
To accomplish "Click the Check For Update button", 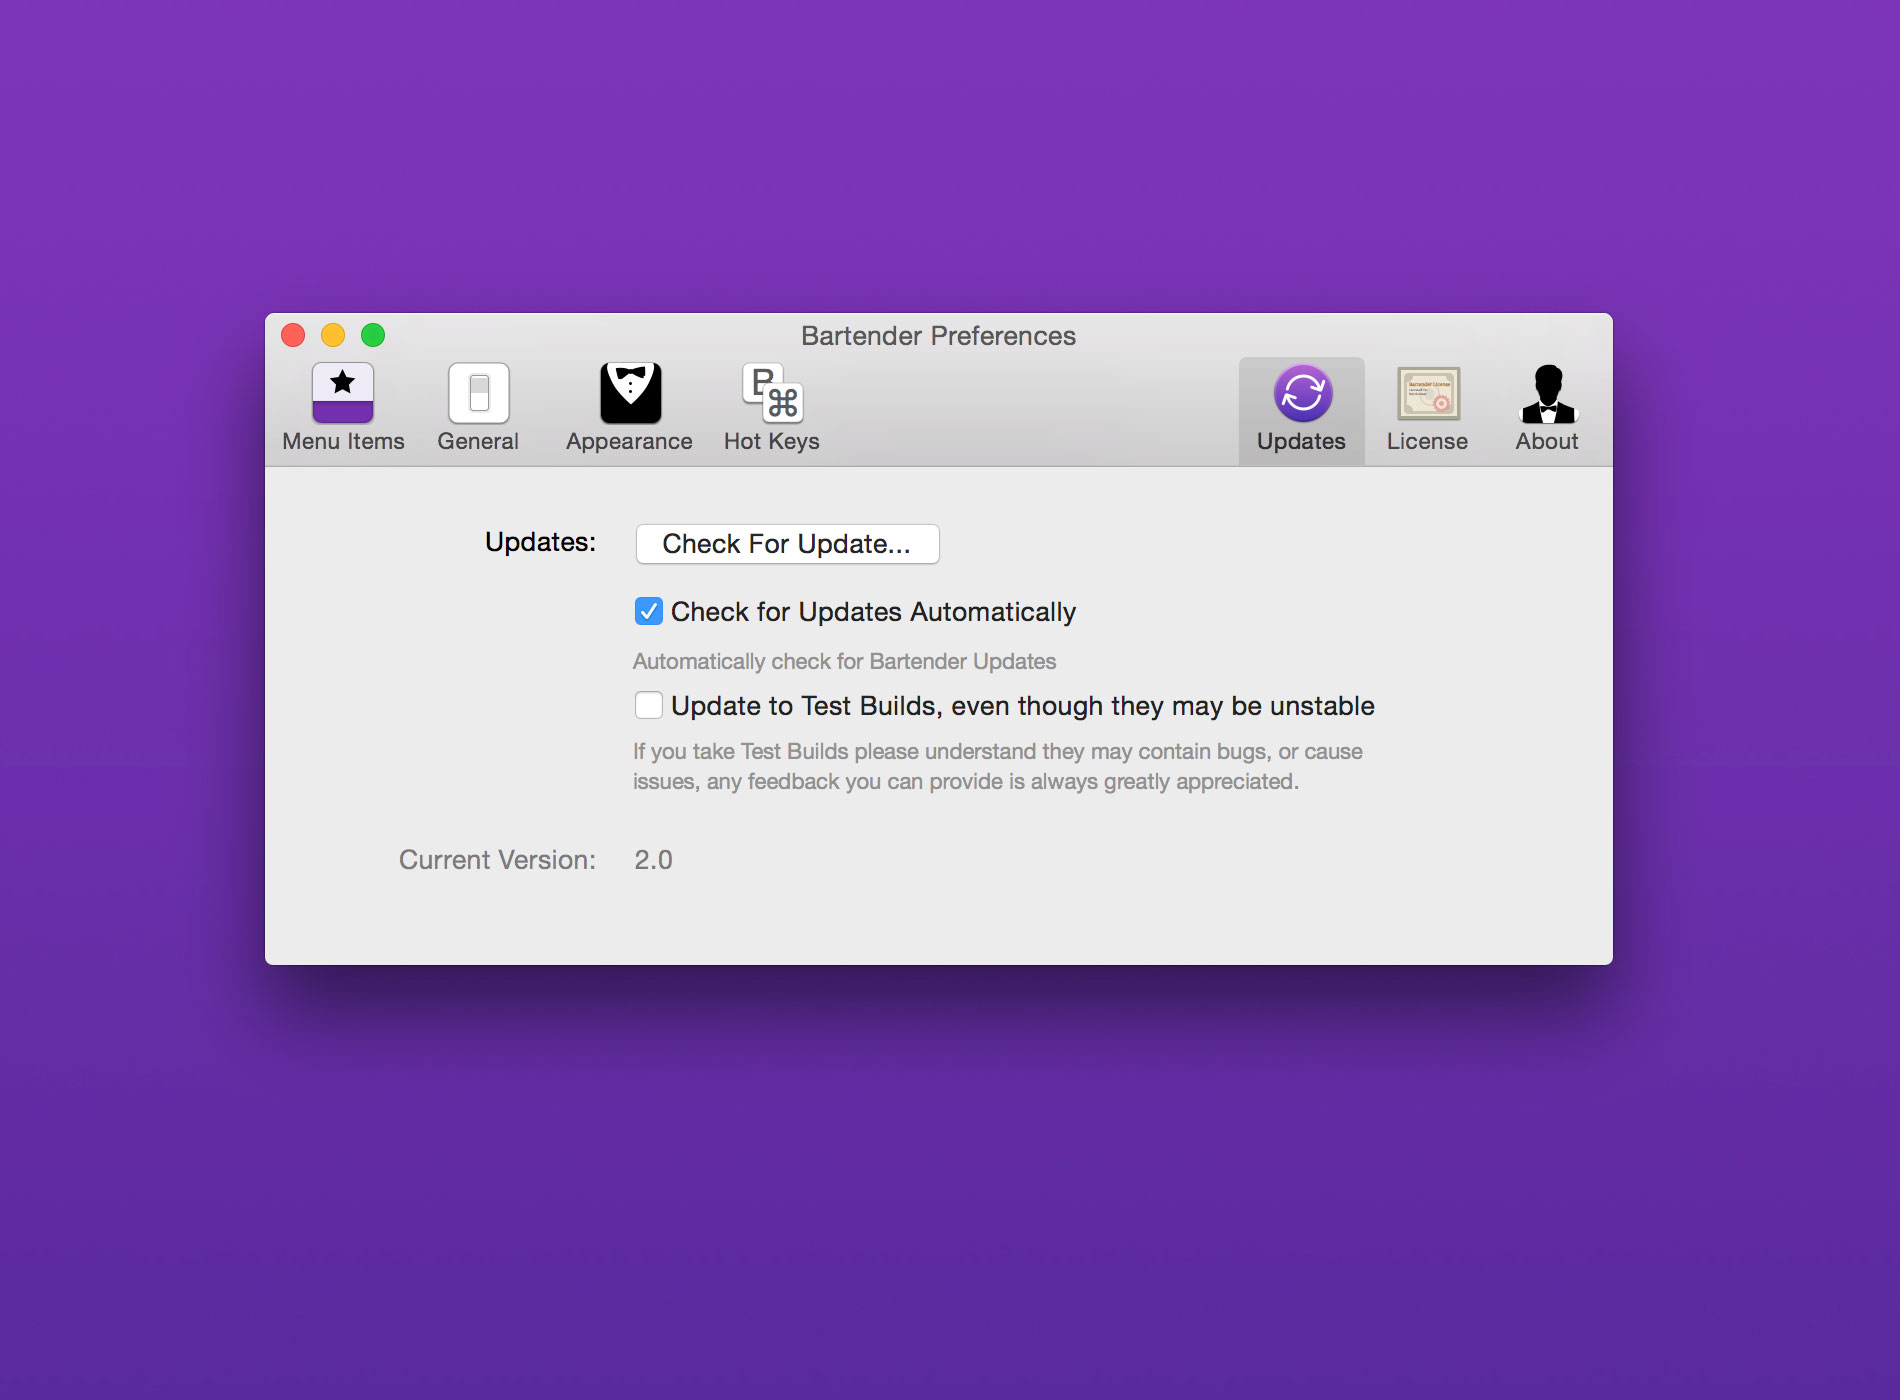I will [x=788, y=544].
